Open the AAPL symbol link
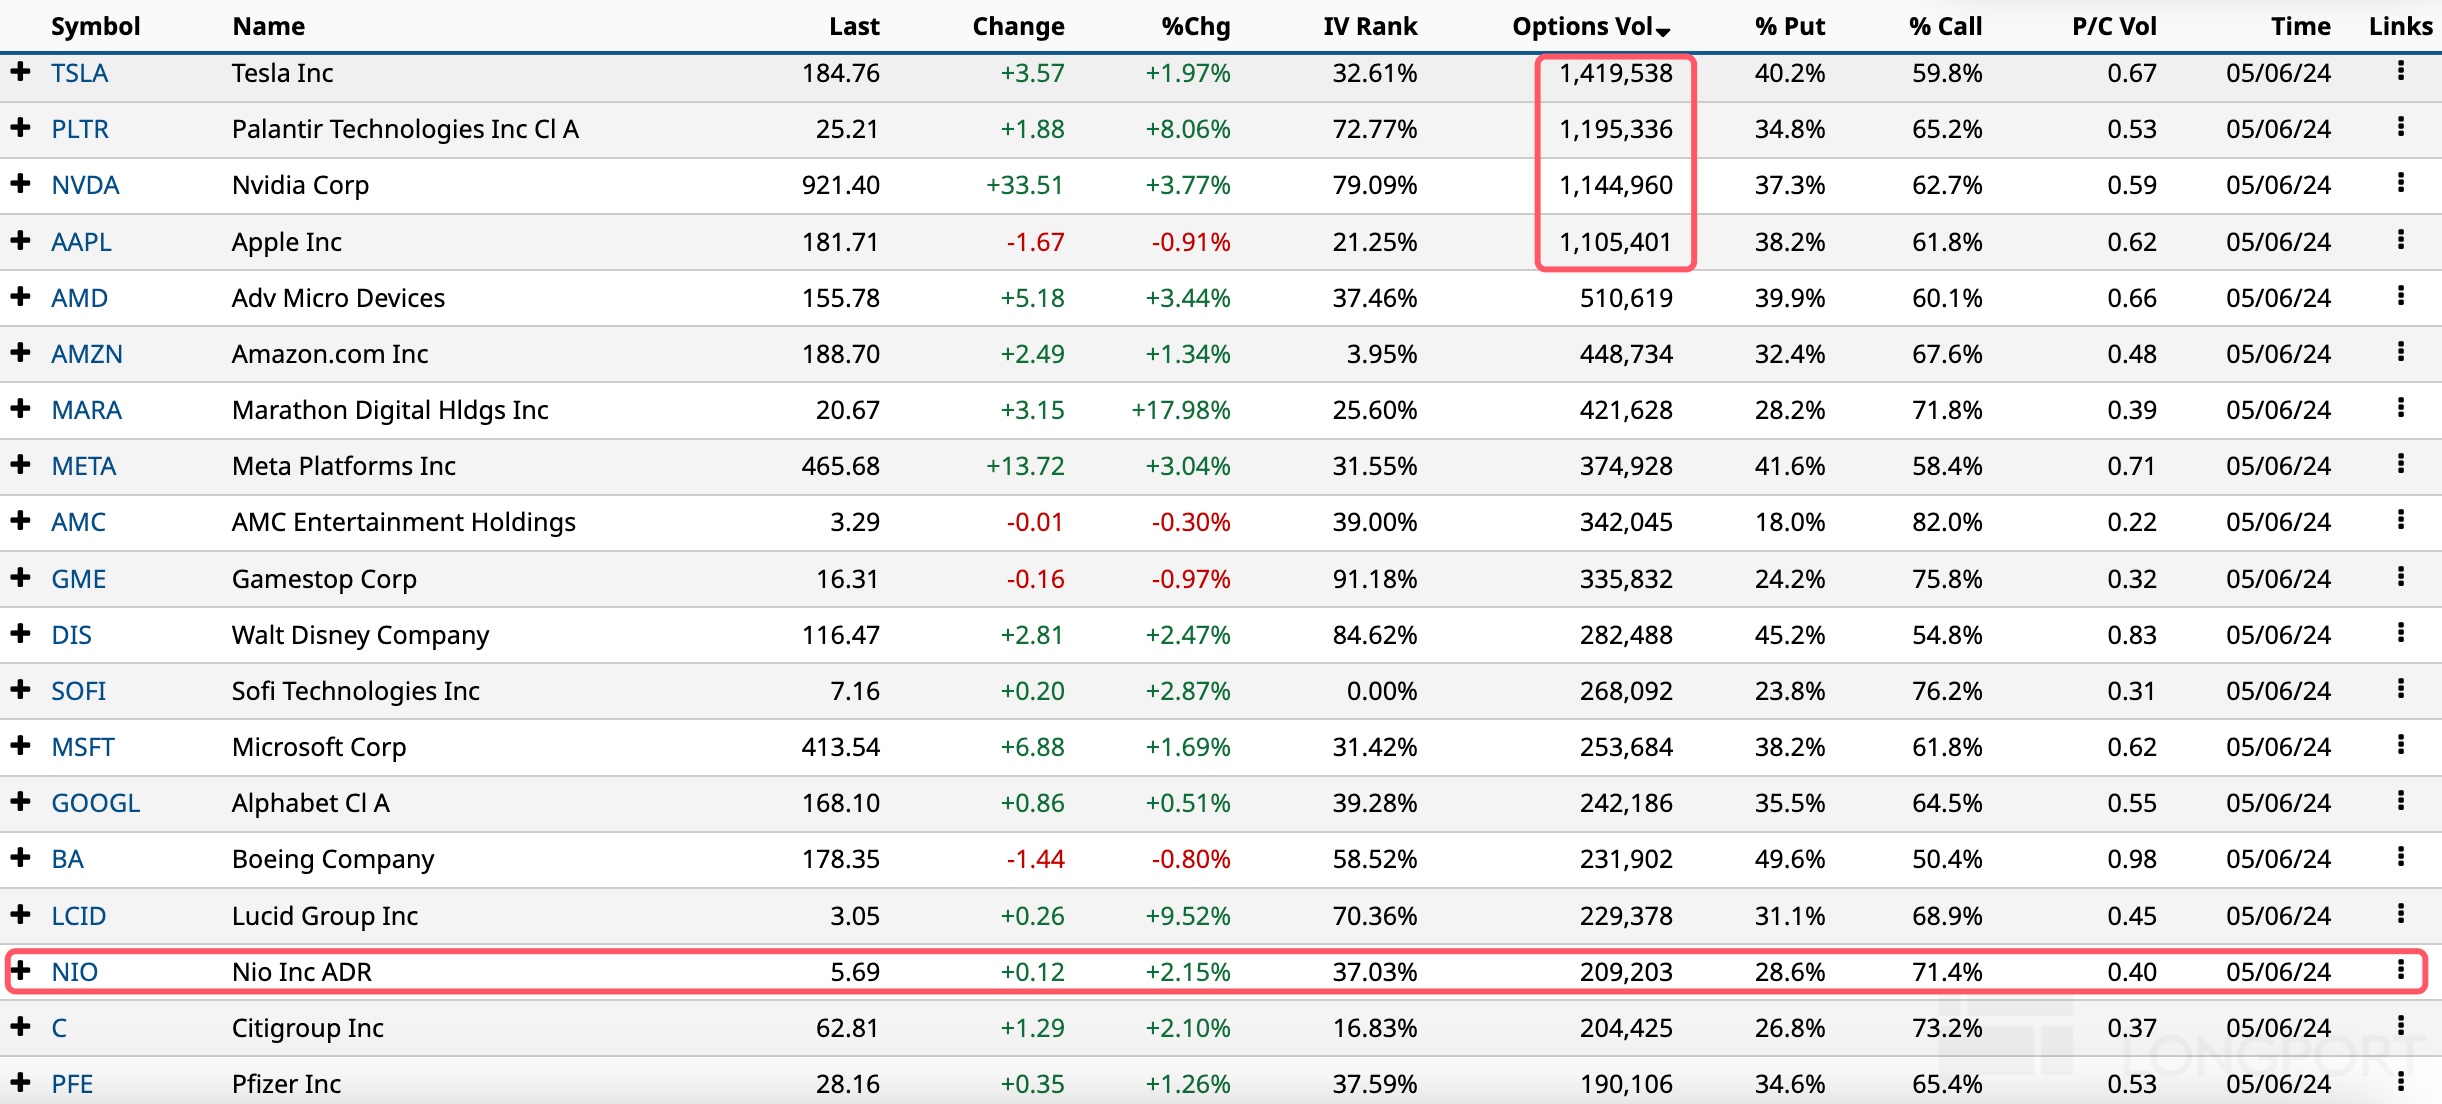 81,242
